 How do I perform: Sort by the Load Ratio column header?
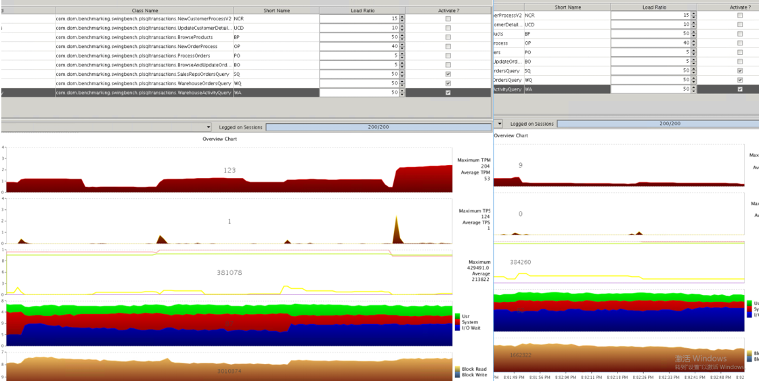click(x=362, y=10)
